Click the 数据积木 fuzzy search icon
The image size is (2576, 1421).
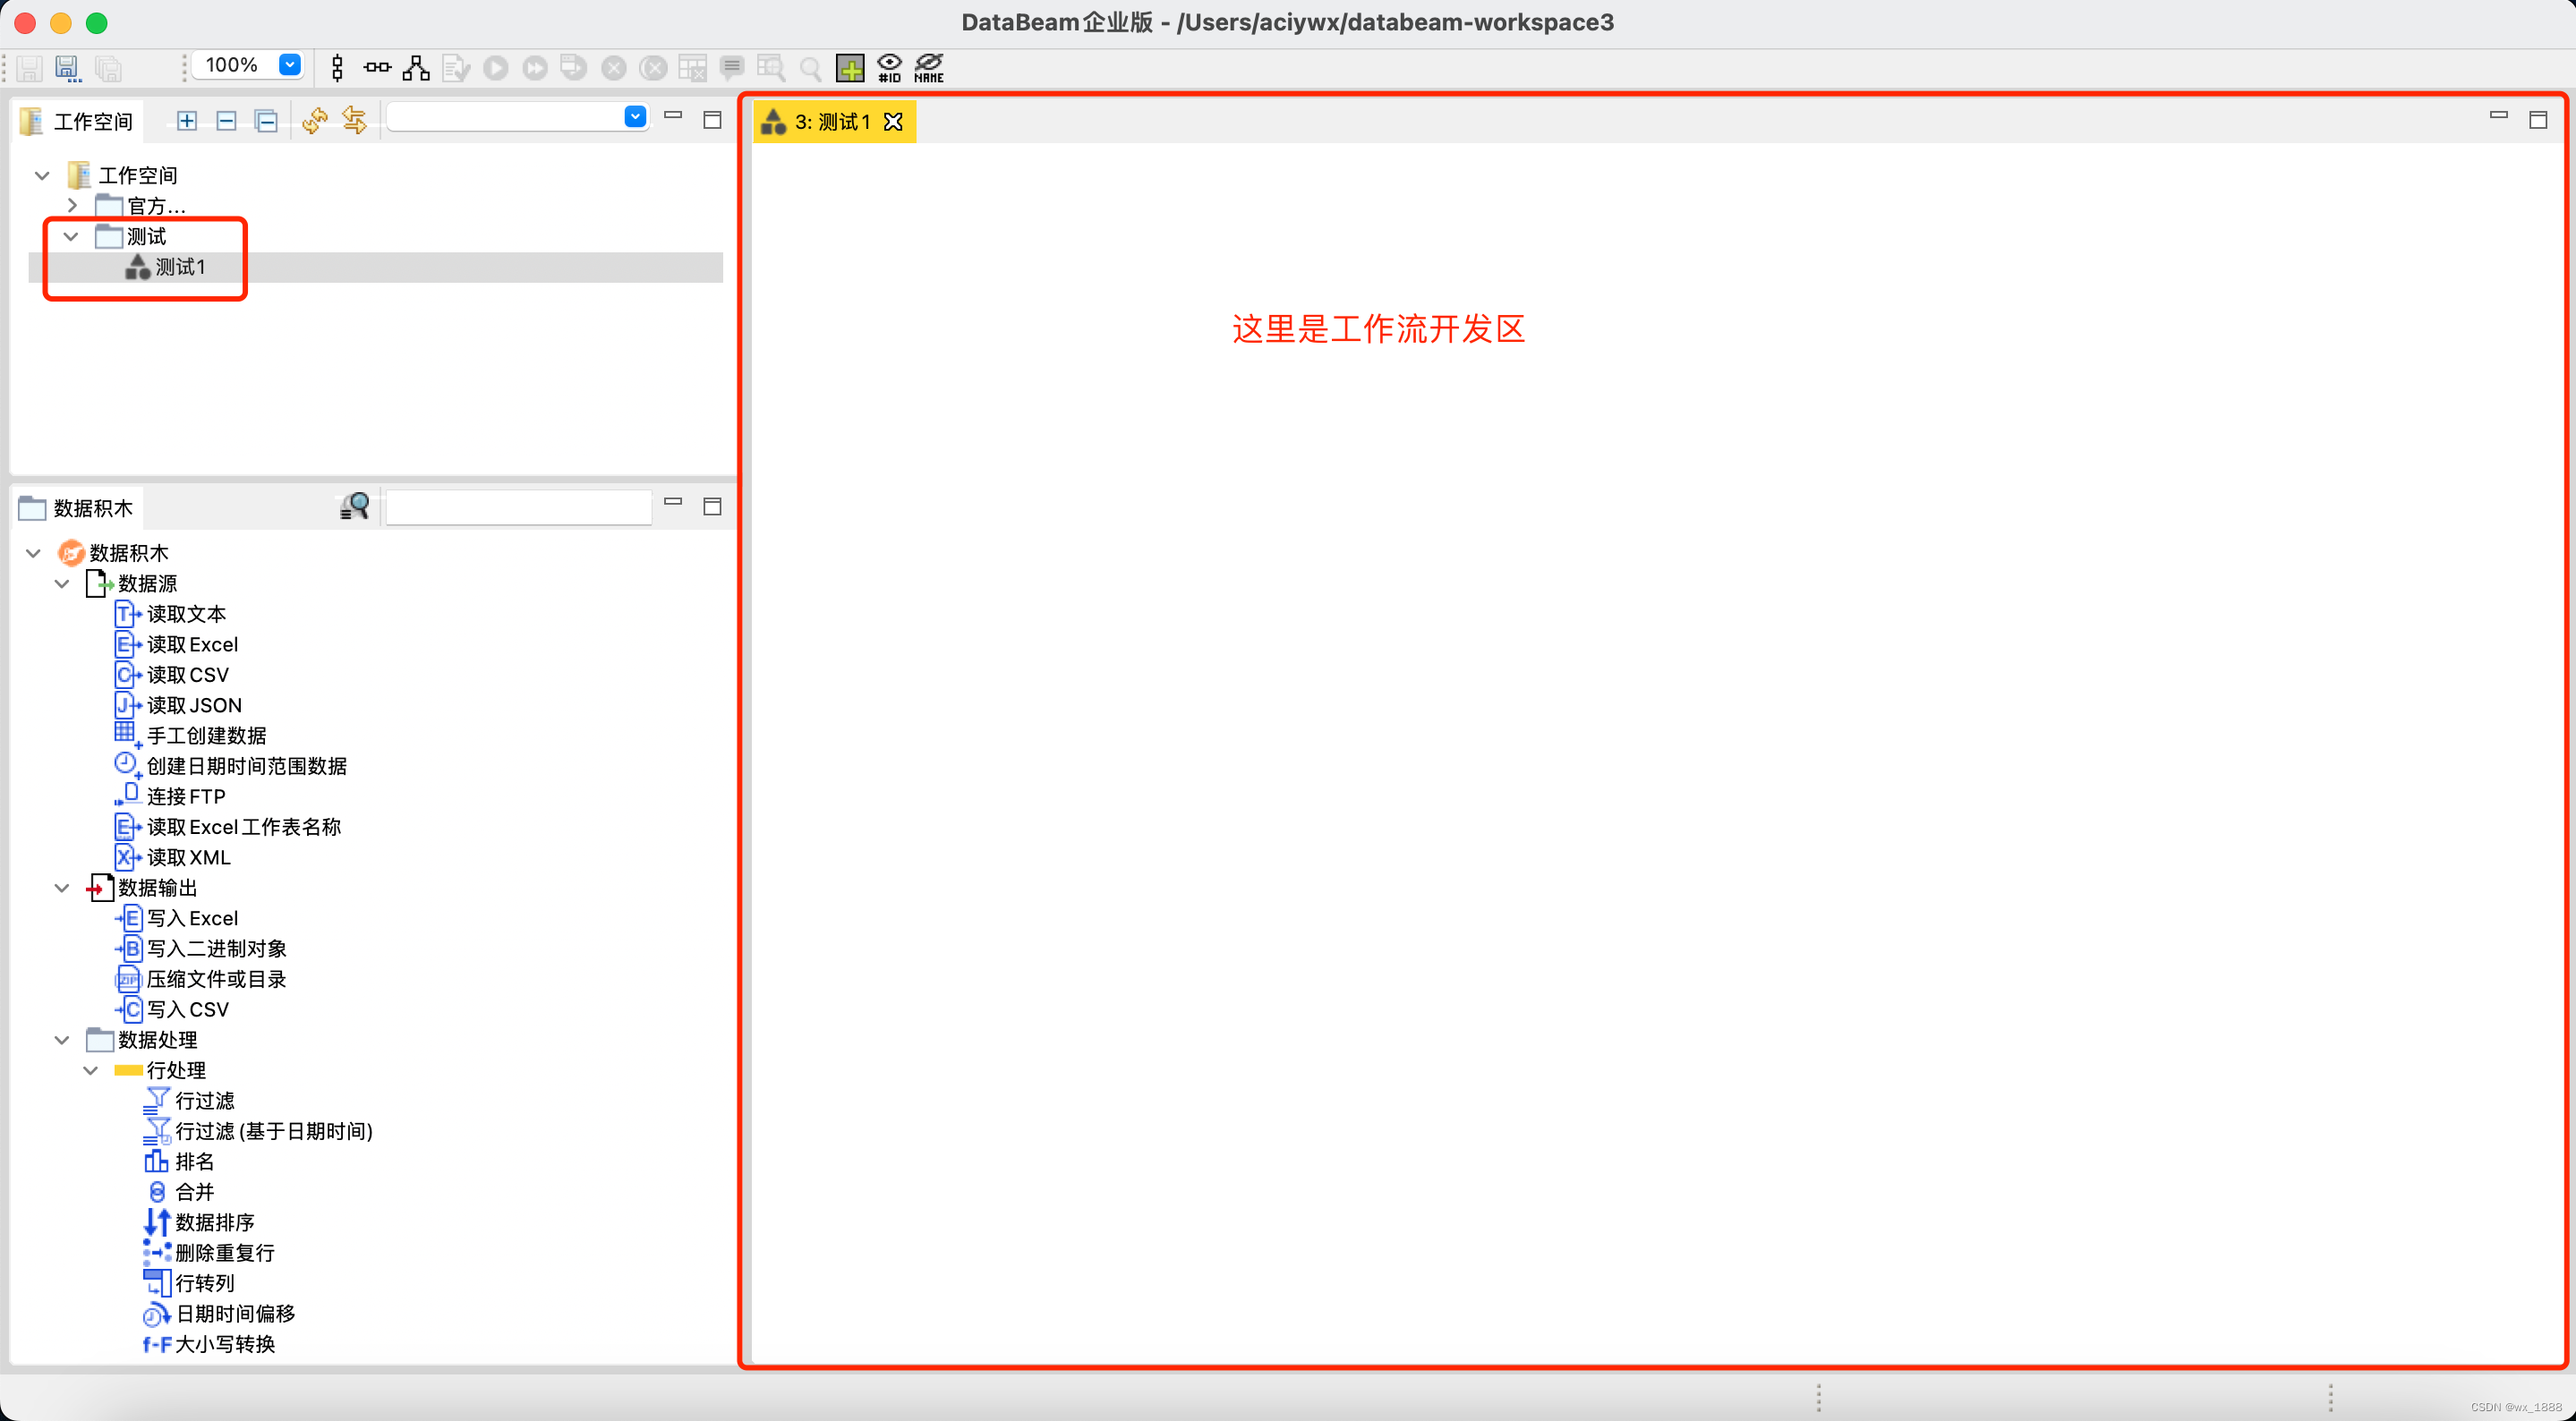pos(354,506)
